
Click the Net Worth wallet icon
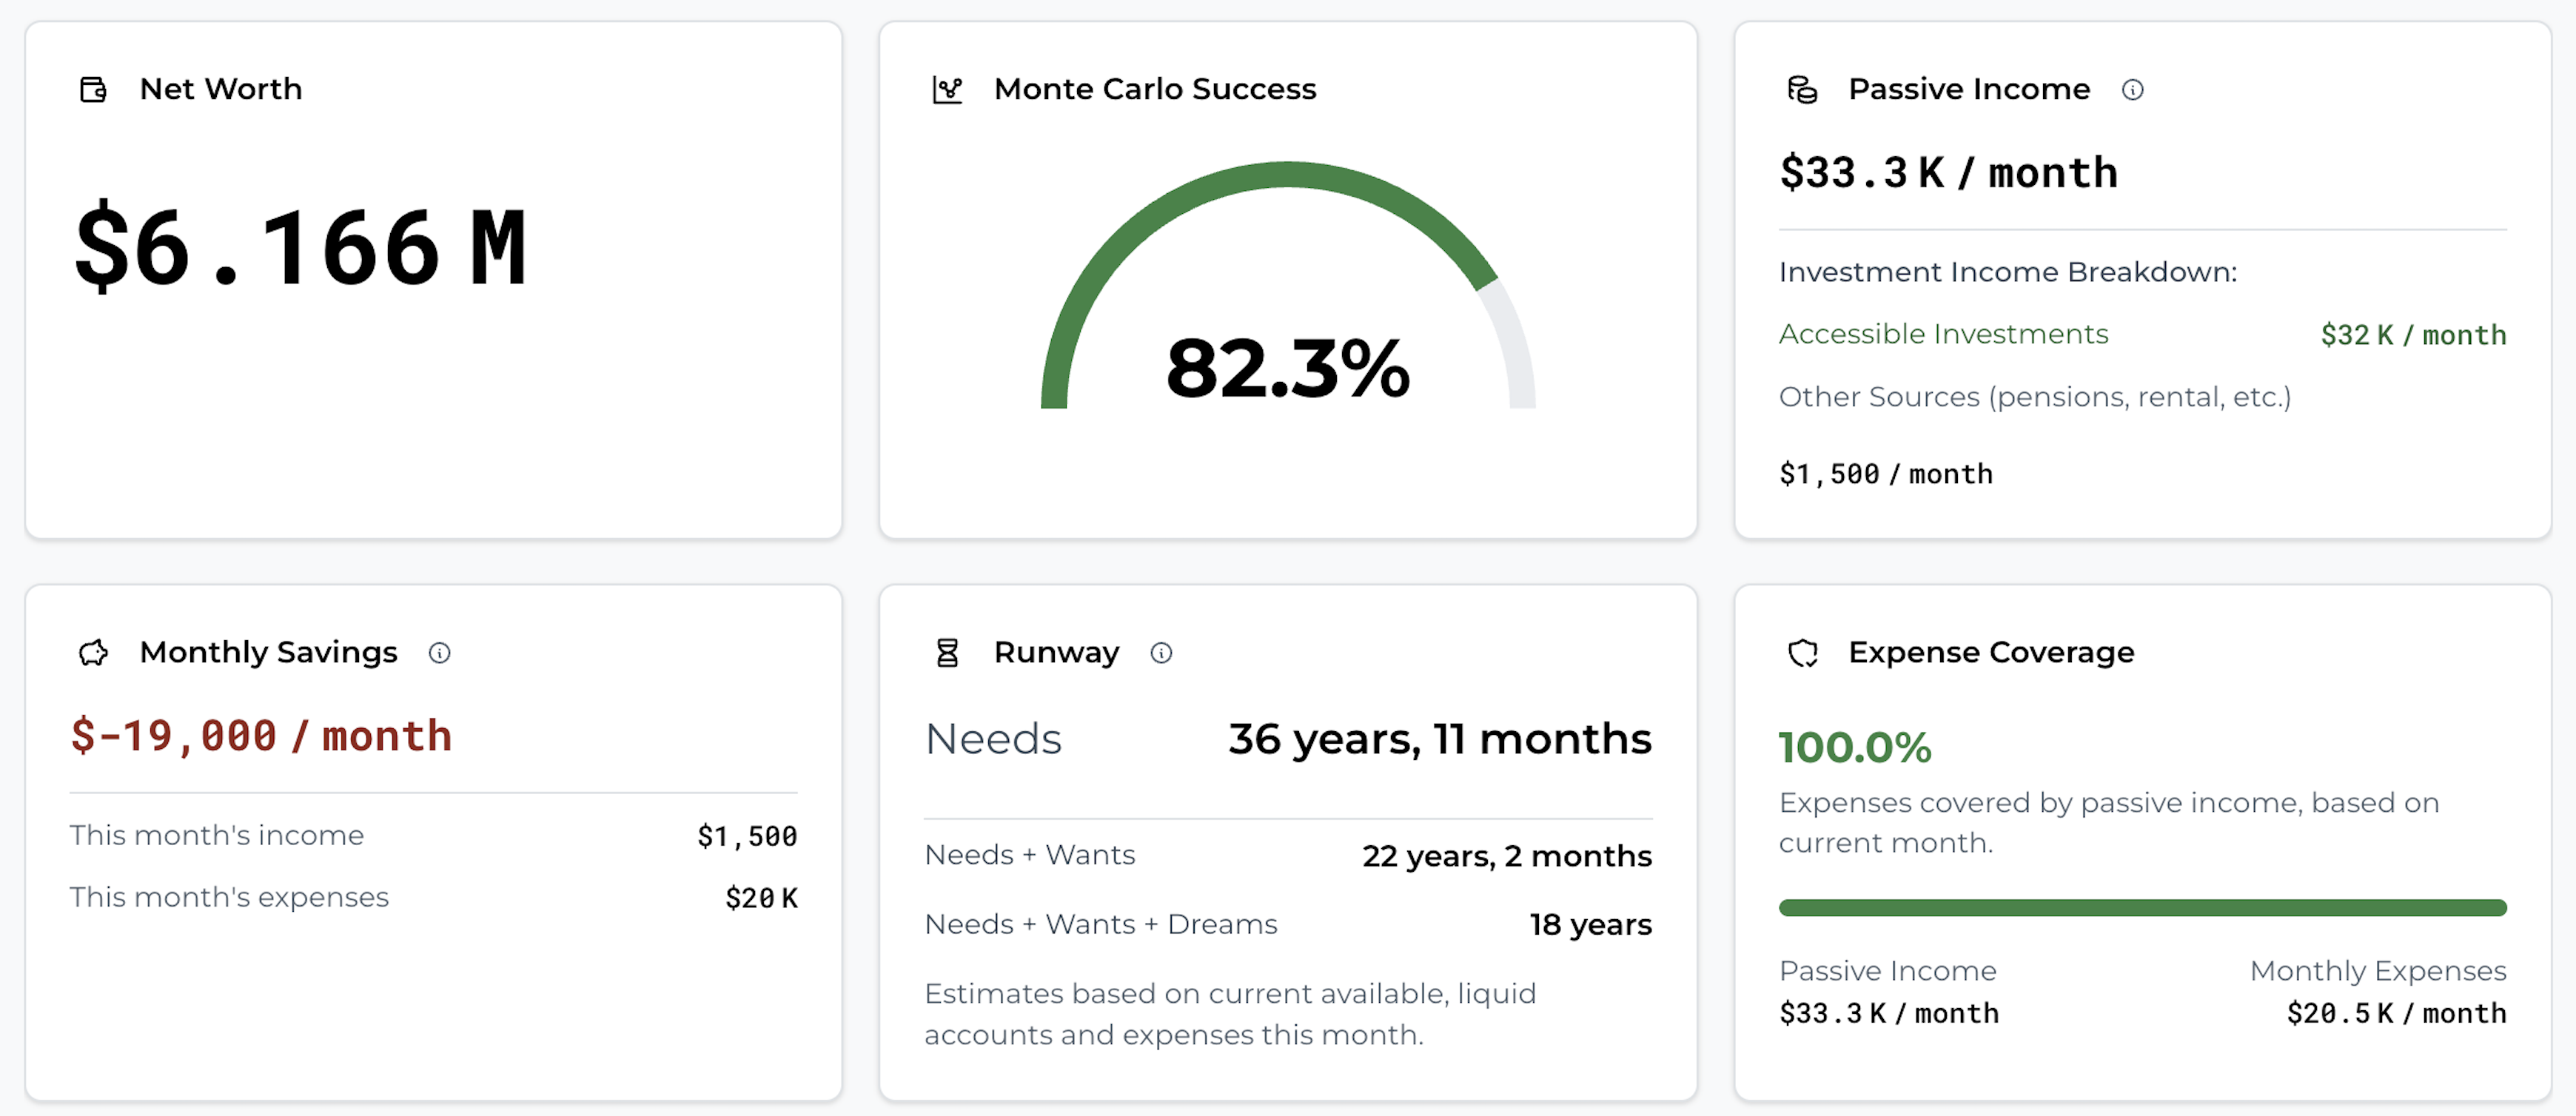click(x=93, y=90)
